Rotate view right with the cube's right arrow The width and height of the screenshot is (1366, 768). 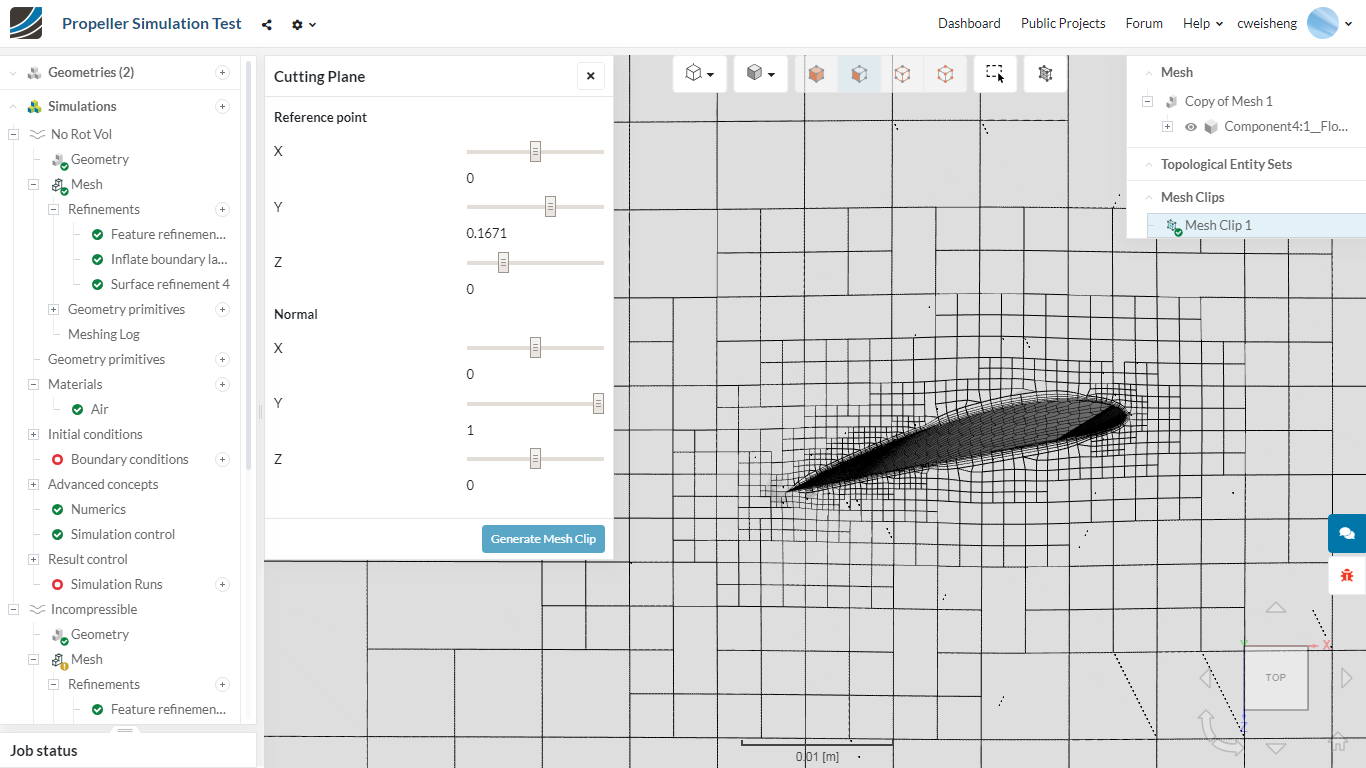[1346, 679]
